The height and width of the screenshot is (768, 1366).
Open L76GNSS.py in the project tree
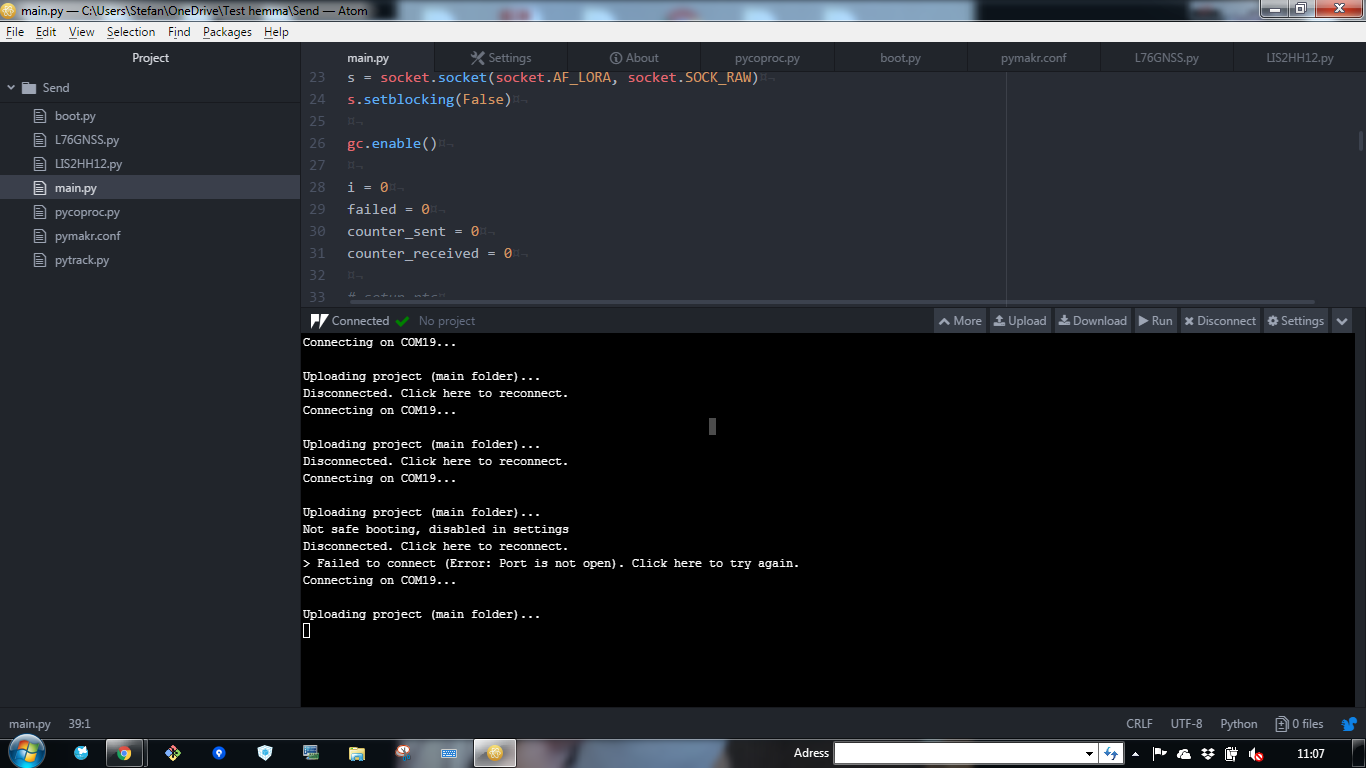pyautogui.click(x=87, y=140)
